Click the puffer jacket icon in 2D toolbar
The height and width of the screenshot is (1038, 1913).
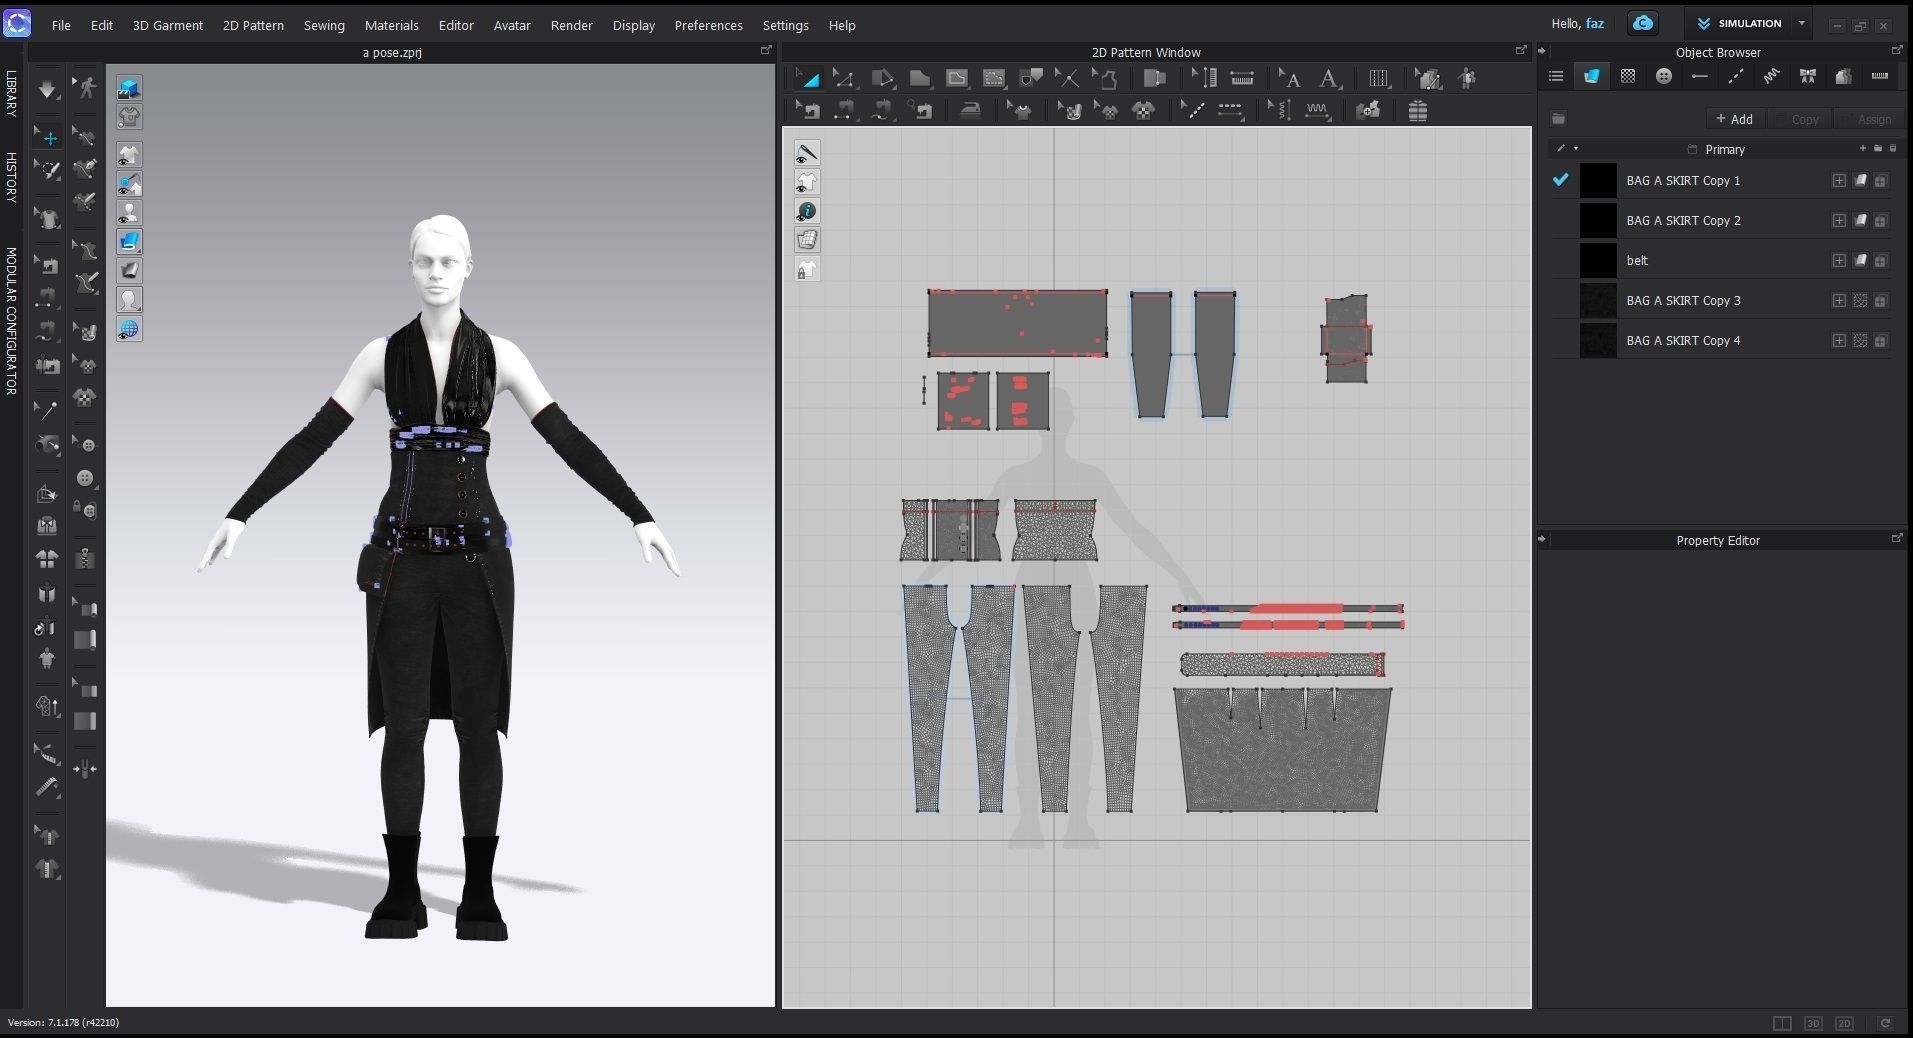pyautogui.click(x=1418, y=111)
